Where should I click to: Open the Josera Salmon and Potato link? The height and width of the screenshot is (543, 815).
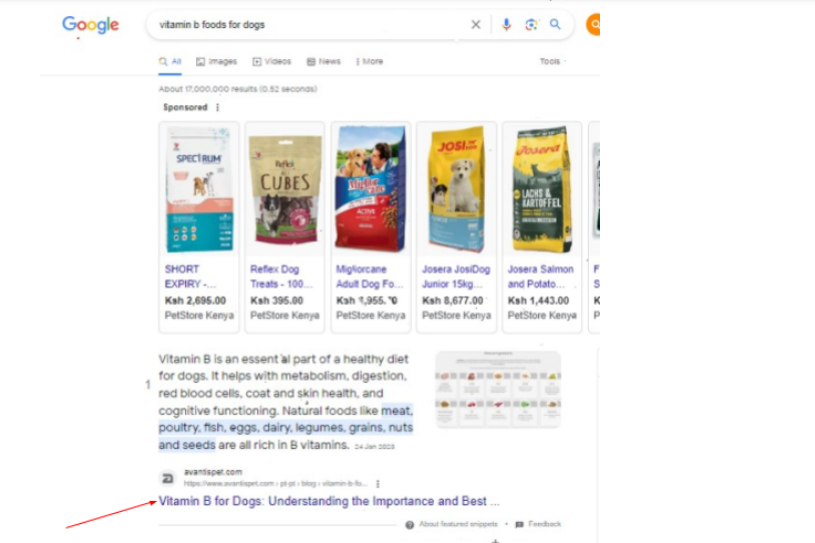[541, 276]
